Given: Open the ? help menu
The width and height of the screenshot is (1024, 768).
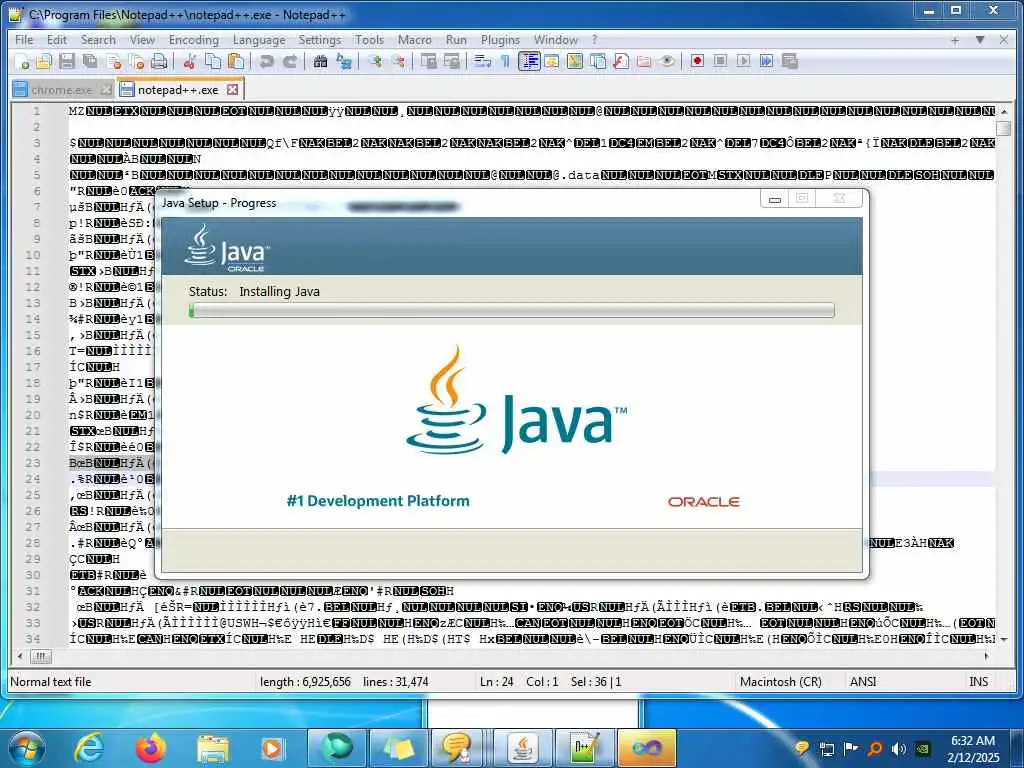Looking at the screenshot, I should 594,40.
